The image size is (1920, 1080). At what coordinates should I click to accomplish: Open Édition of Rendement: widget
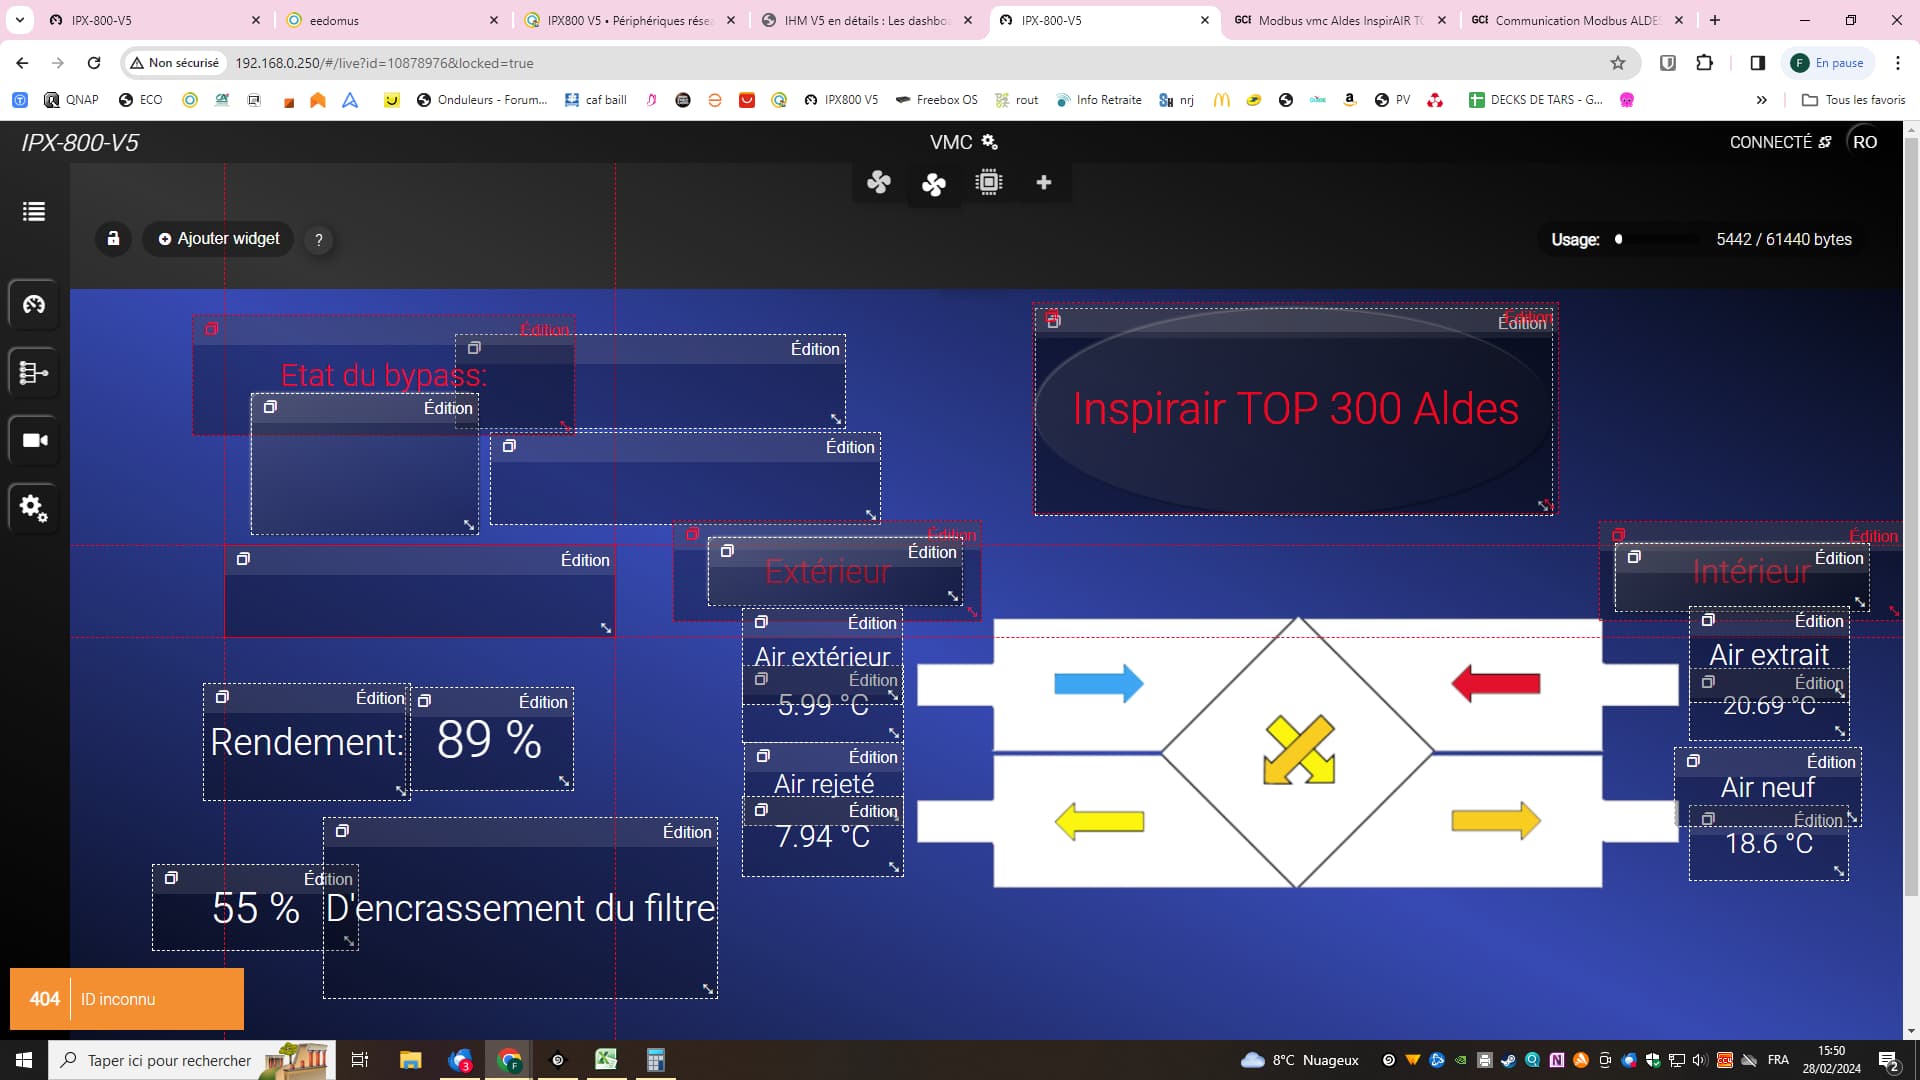coord(380,698)
